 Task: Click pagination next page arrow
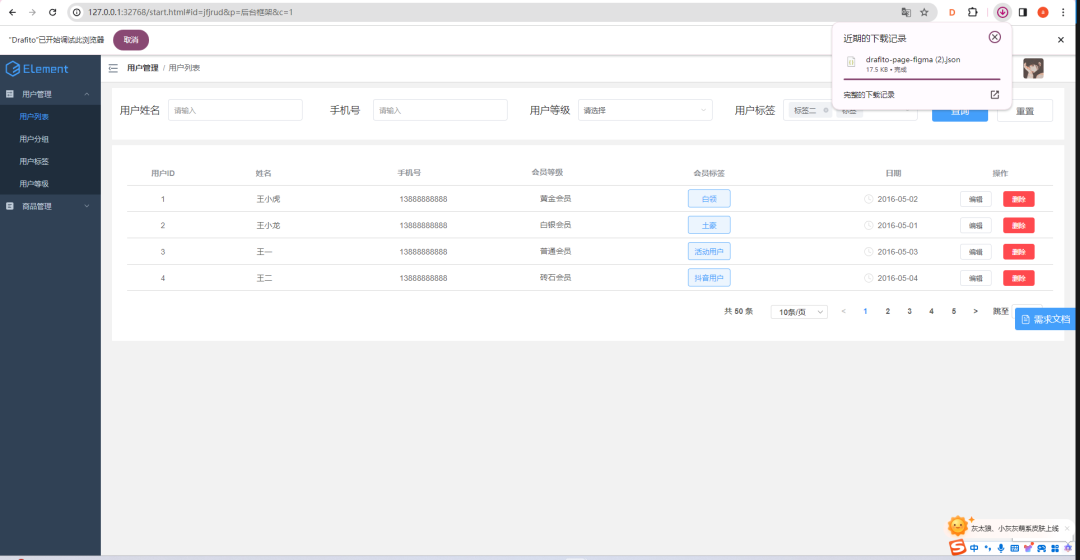[975, 311]
